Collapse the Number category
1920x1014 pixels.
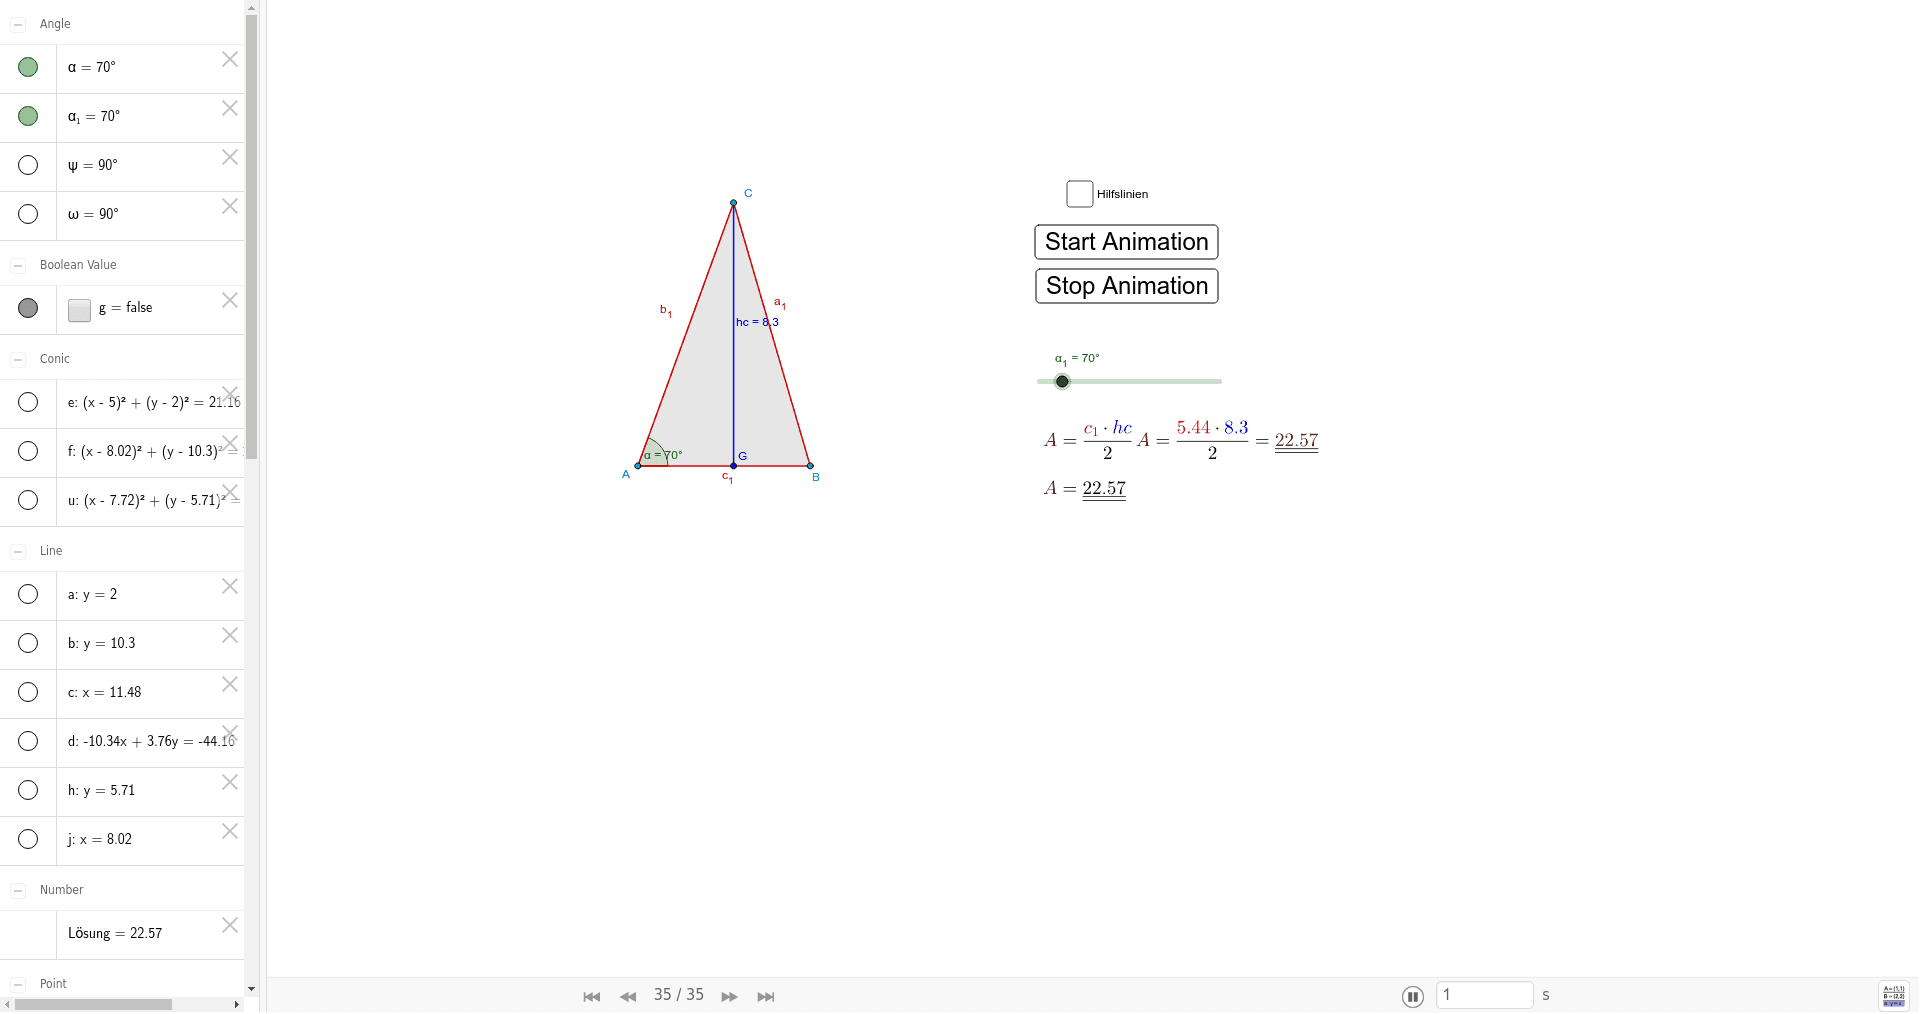[x=18, y=890]
